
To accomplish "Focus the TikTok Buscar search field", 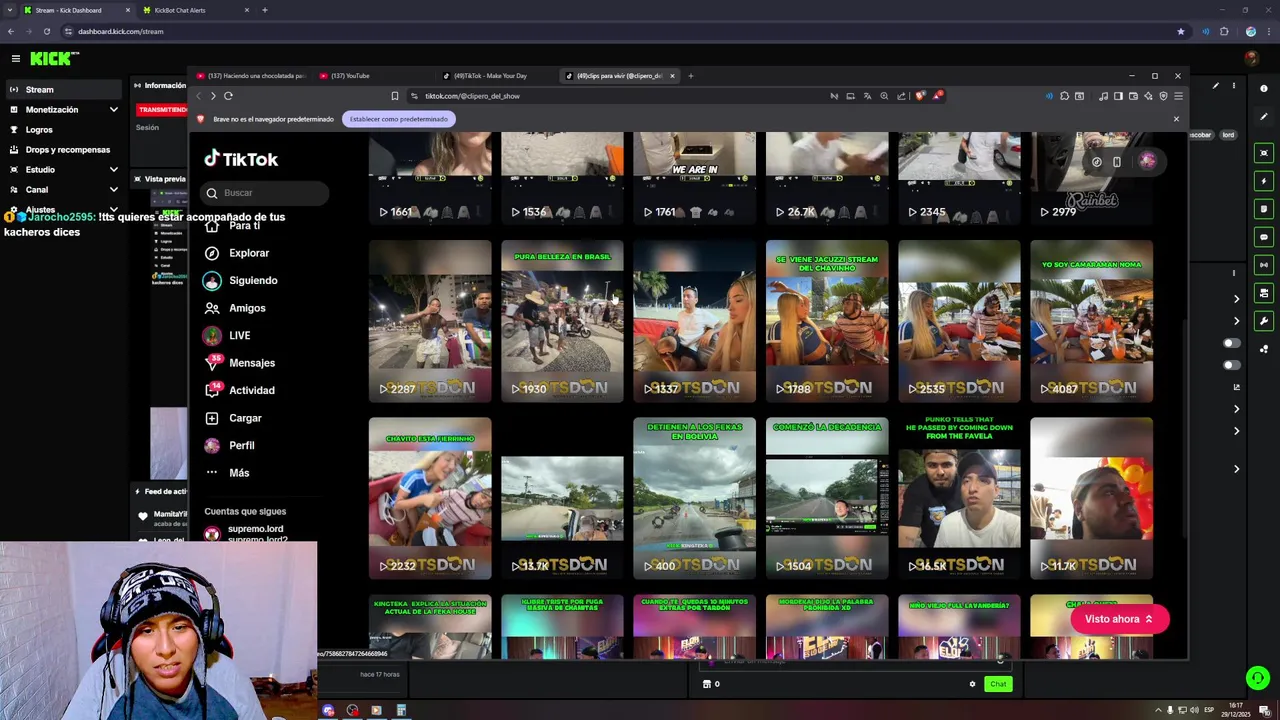I will click(x=264, y=193).
